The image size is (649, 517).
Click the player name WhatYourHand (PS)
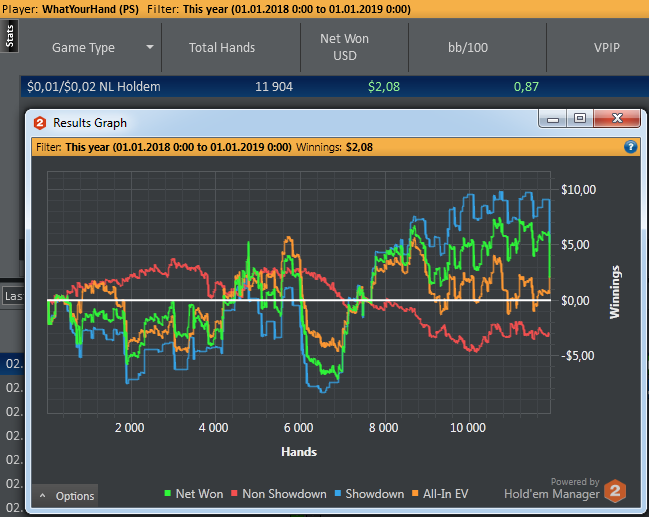90,9
